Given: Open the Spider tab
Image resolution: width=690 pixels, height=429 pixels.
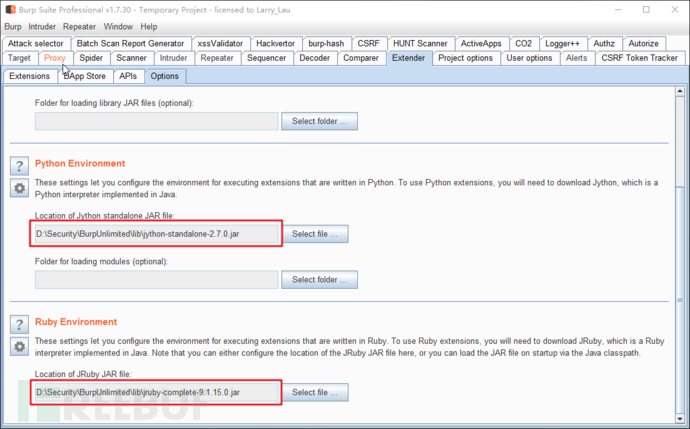Looking at the screenshot, I should 91,58.
